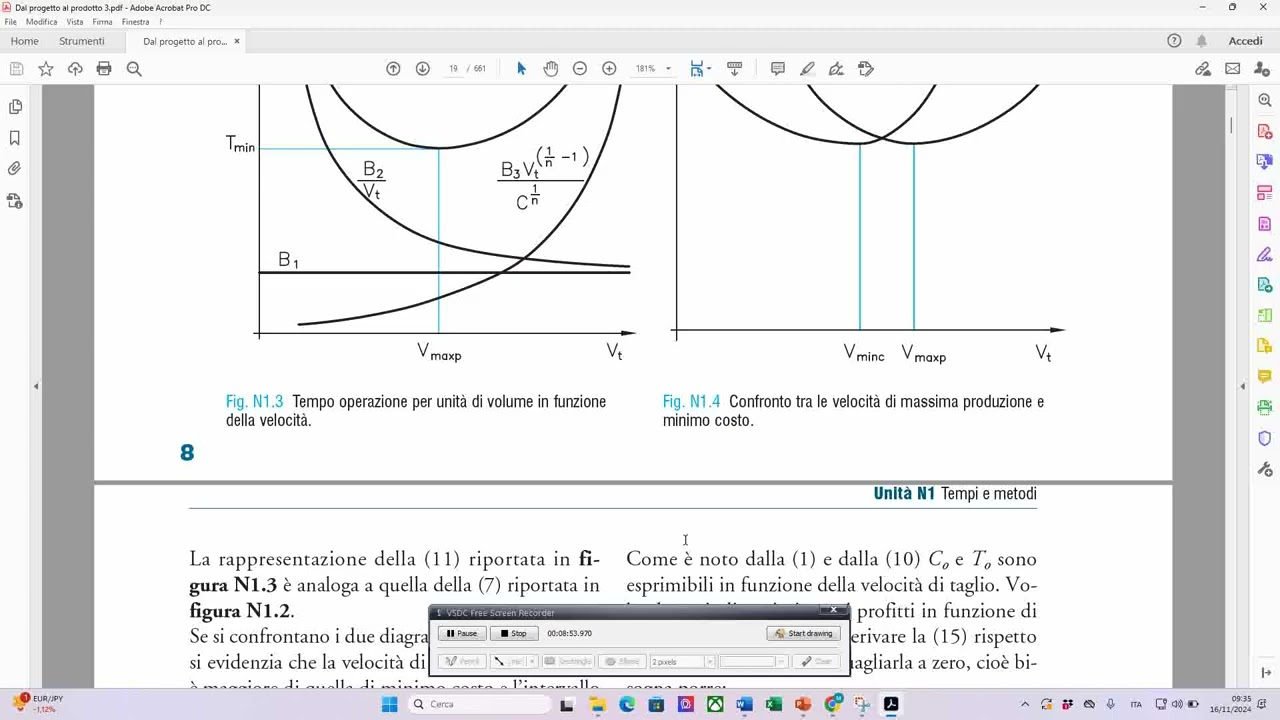Pause the VSDC screen recording

point(462,633)
